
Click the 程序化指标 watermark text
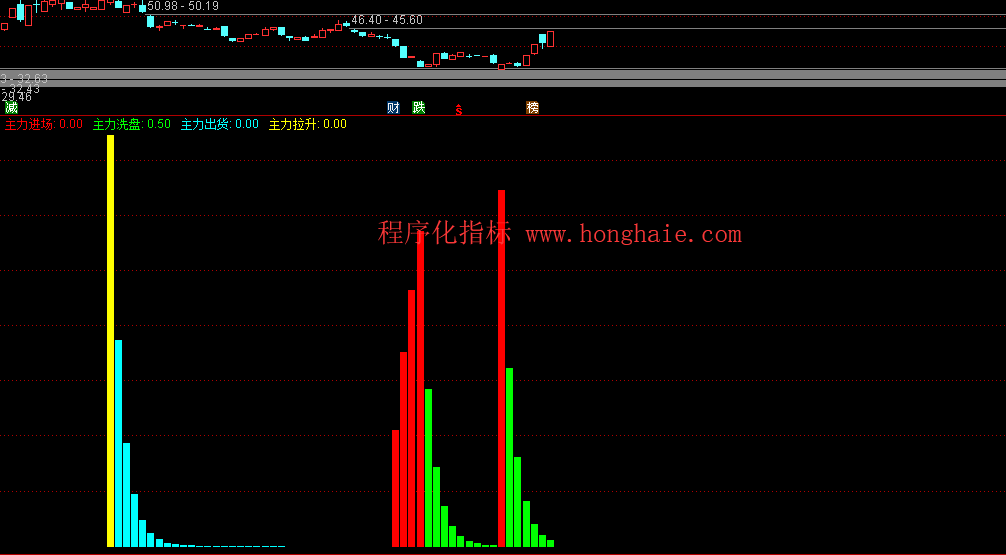444,233
